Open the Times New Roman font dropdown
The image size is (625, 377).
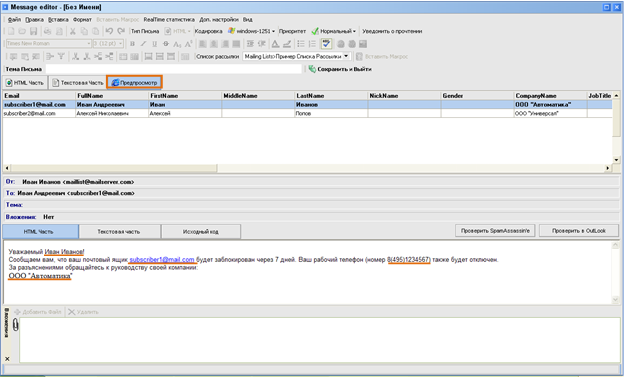89,43
